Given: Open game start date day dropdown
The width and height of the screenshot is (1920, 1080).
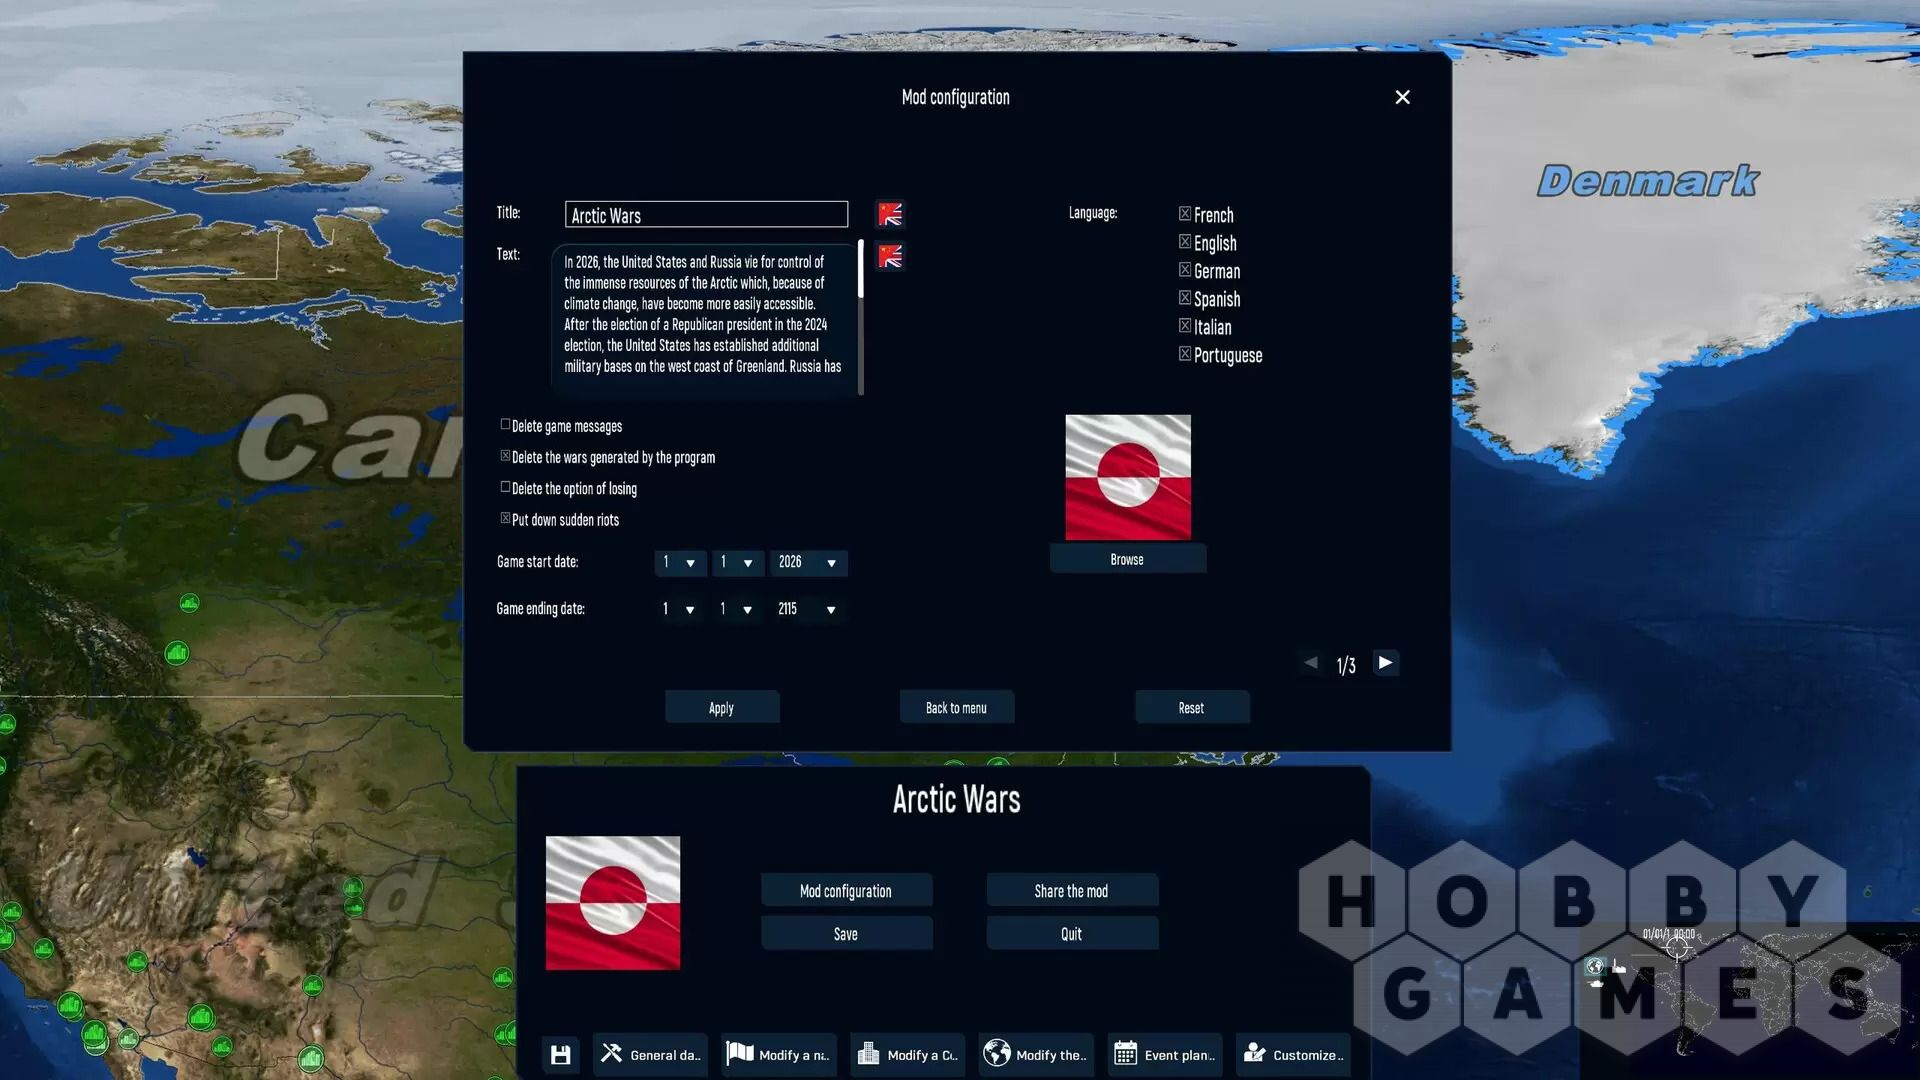Looking at the screenshot, I should (x=680, y=563).
